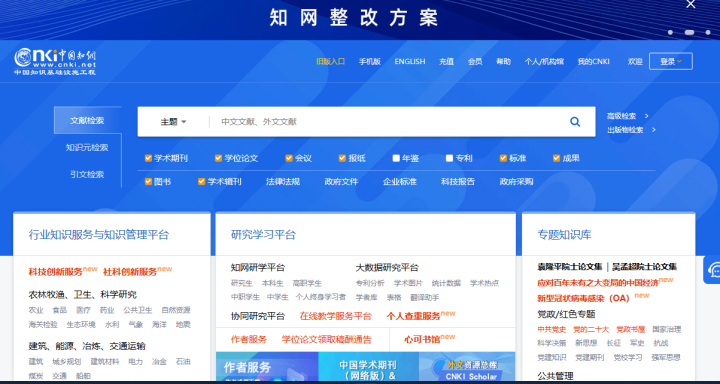
Task: Click the CNKI Scholar banner thumbnail
Action: pyautogui.click(x=467, y=367)
